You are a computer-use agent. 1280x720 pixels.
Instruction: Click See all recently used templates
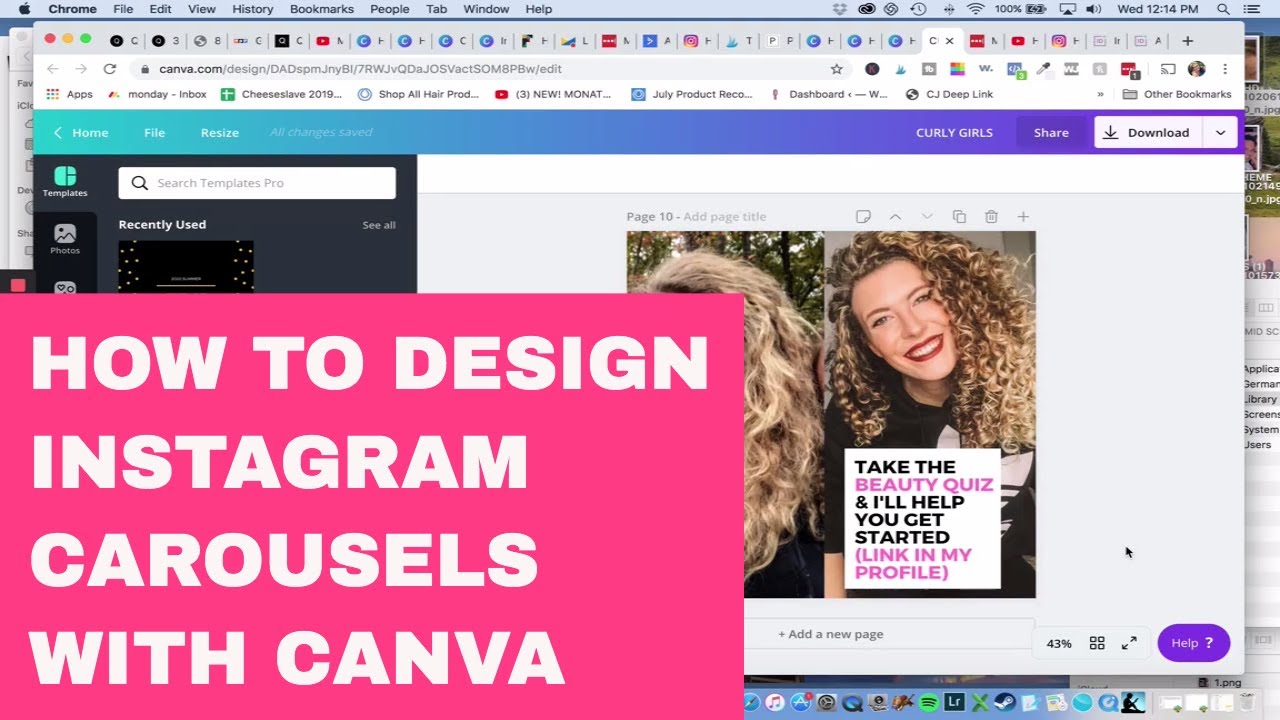(379, 225)
